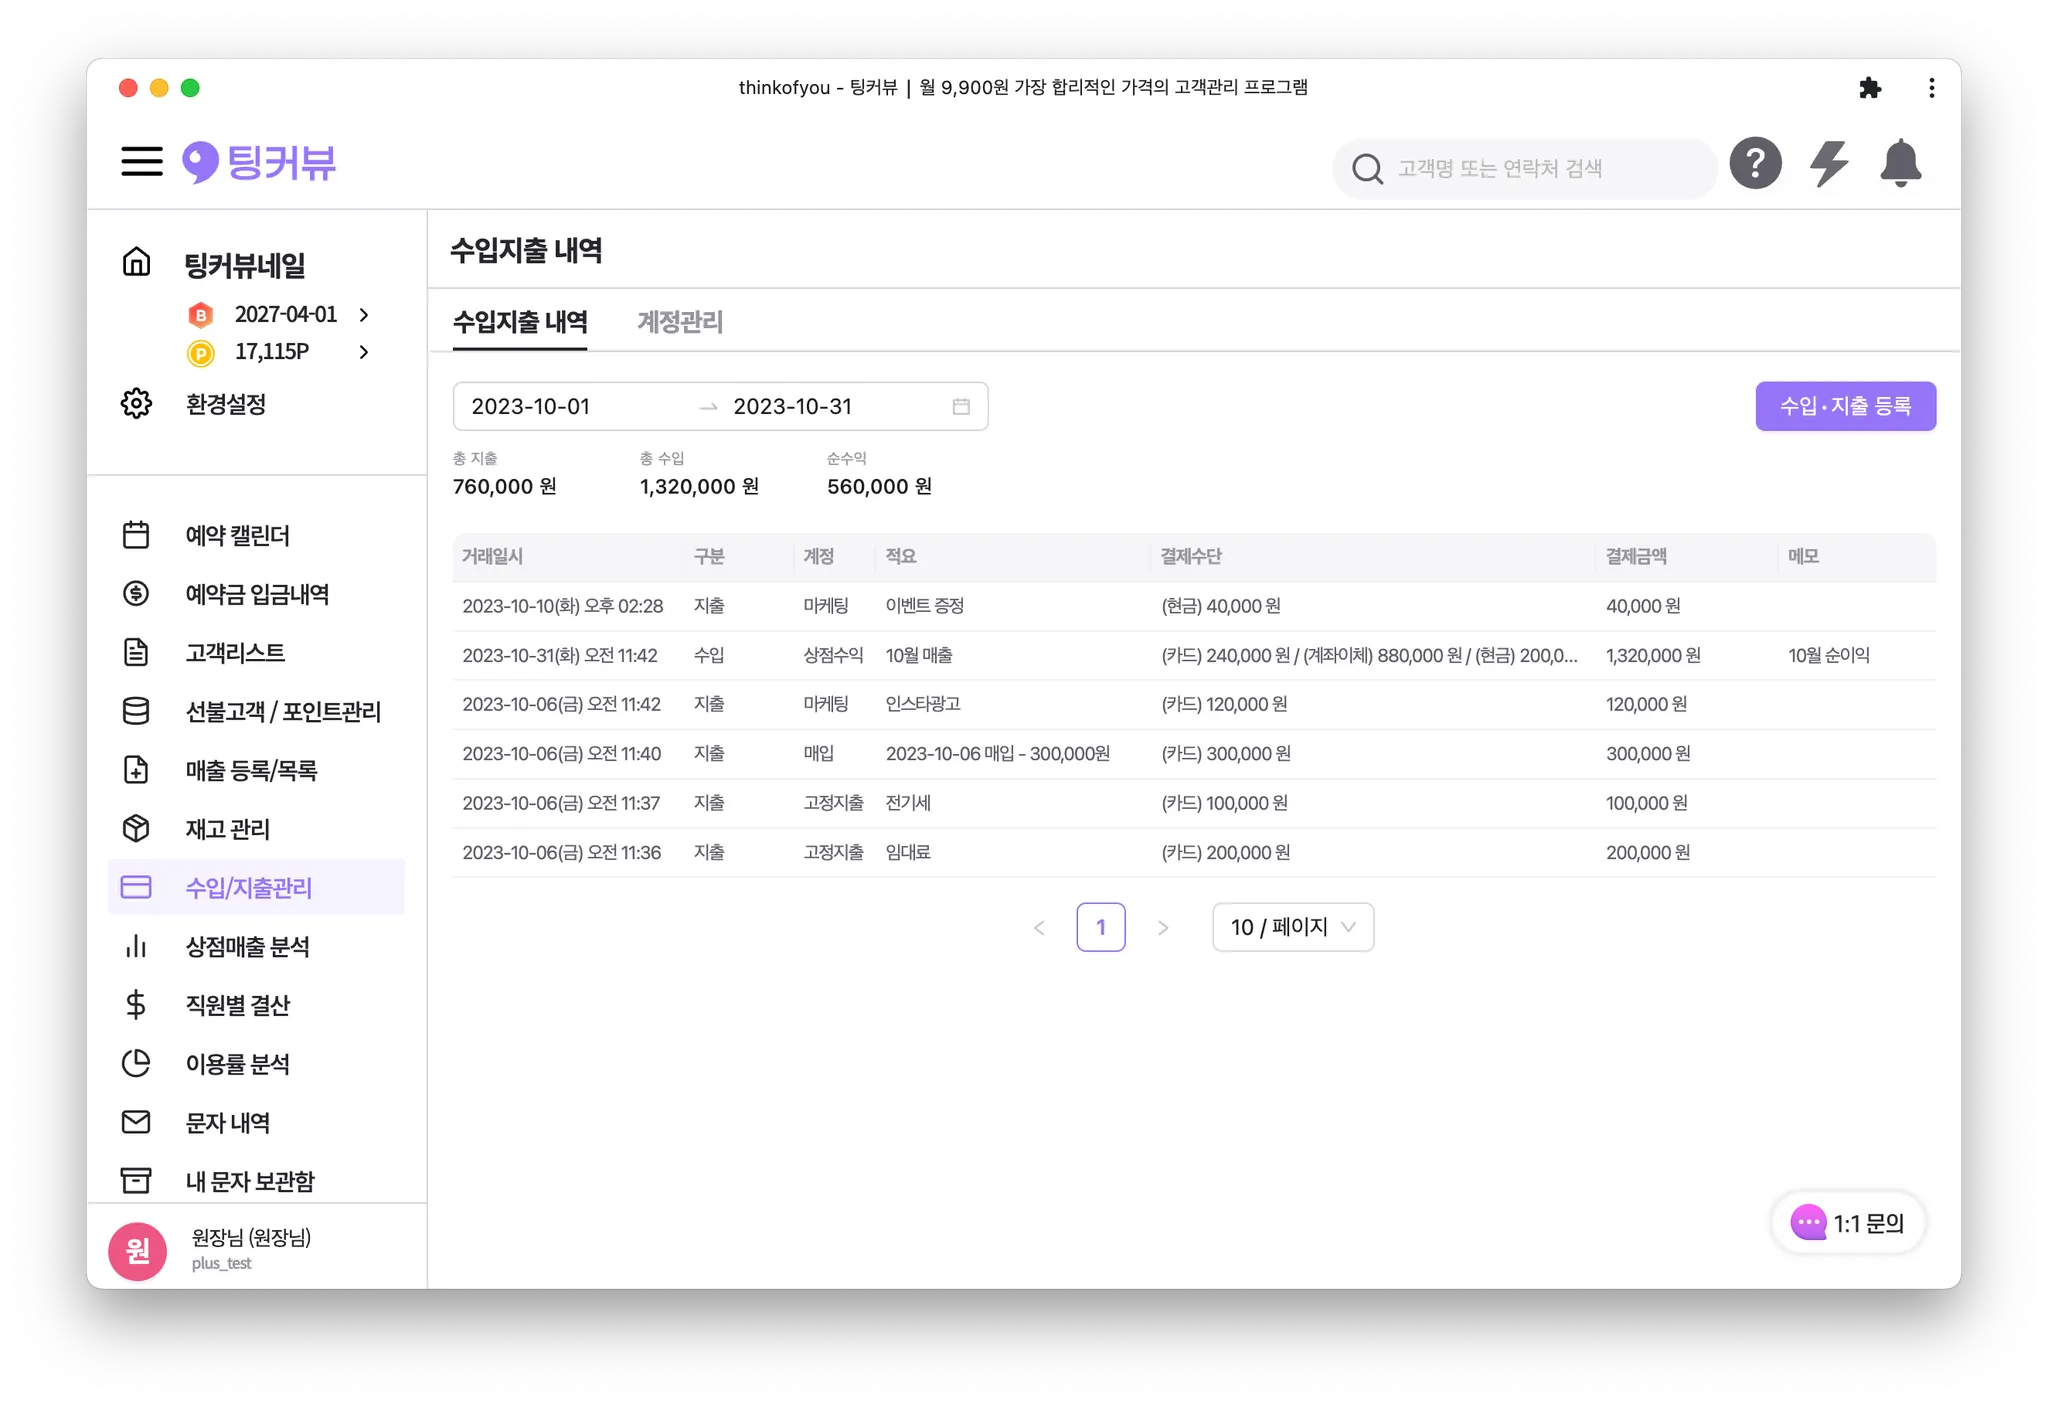Click the lightning bolt icon
This screenshot has width=2048, height=1403.
[x=1828, y=164]
